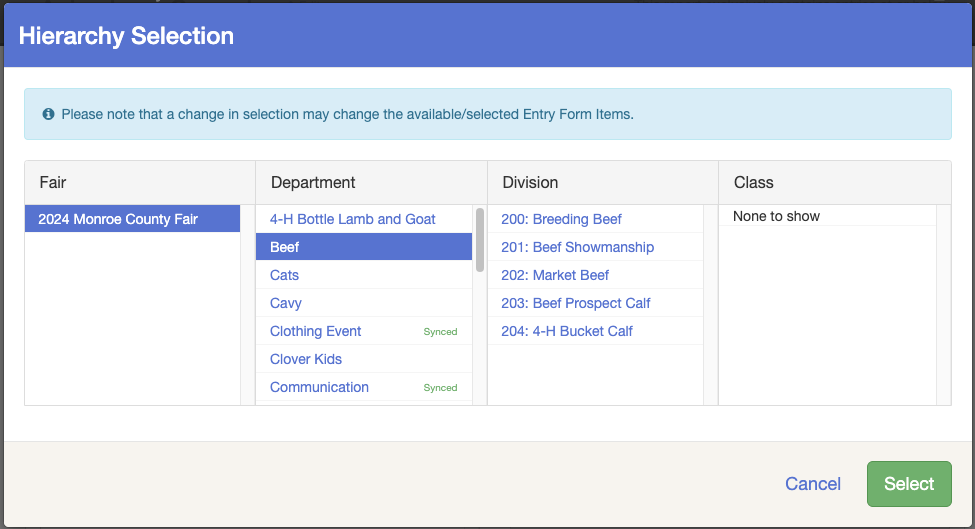The height and width of the screenshot is (529, 975).
Task: Select 2024 Monroe County Fair
Action: click(x=132, y=219)
